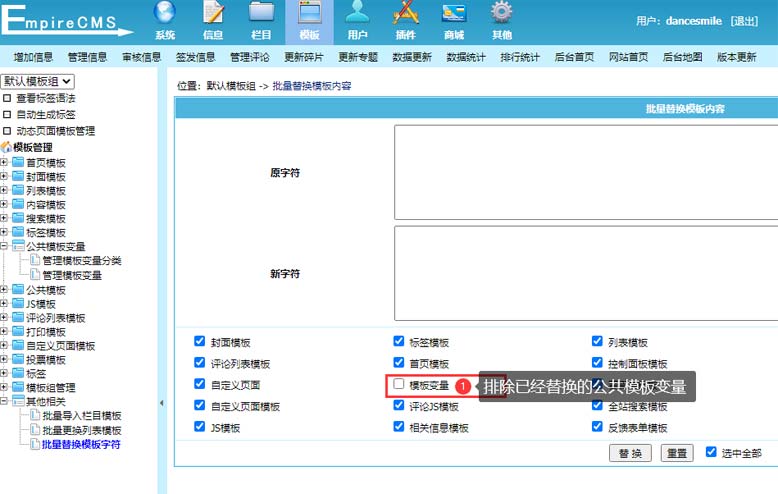Click the 批量导入栏目模板 page icon
778x494 pixels.
[x=35, y=415]
